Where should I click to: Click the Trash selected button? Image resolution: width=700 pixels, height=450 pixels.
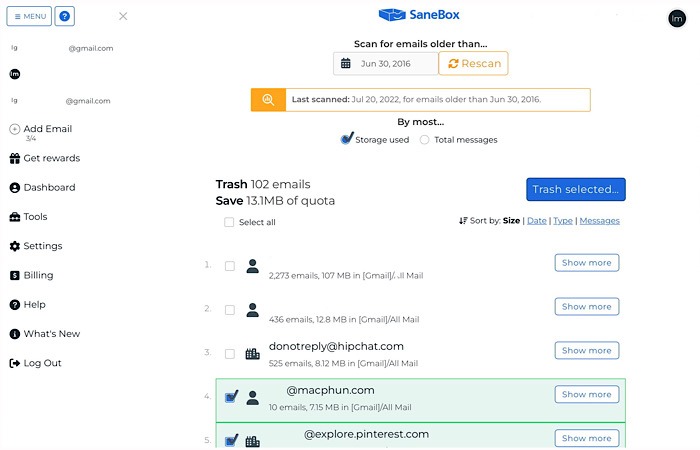pos(576,189)
